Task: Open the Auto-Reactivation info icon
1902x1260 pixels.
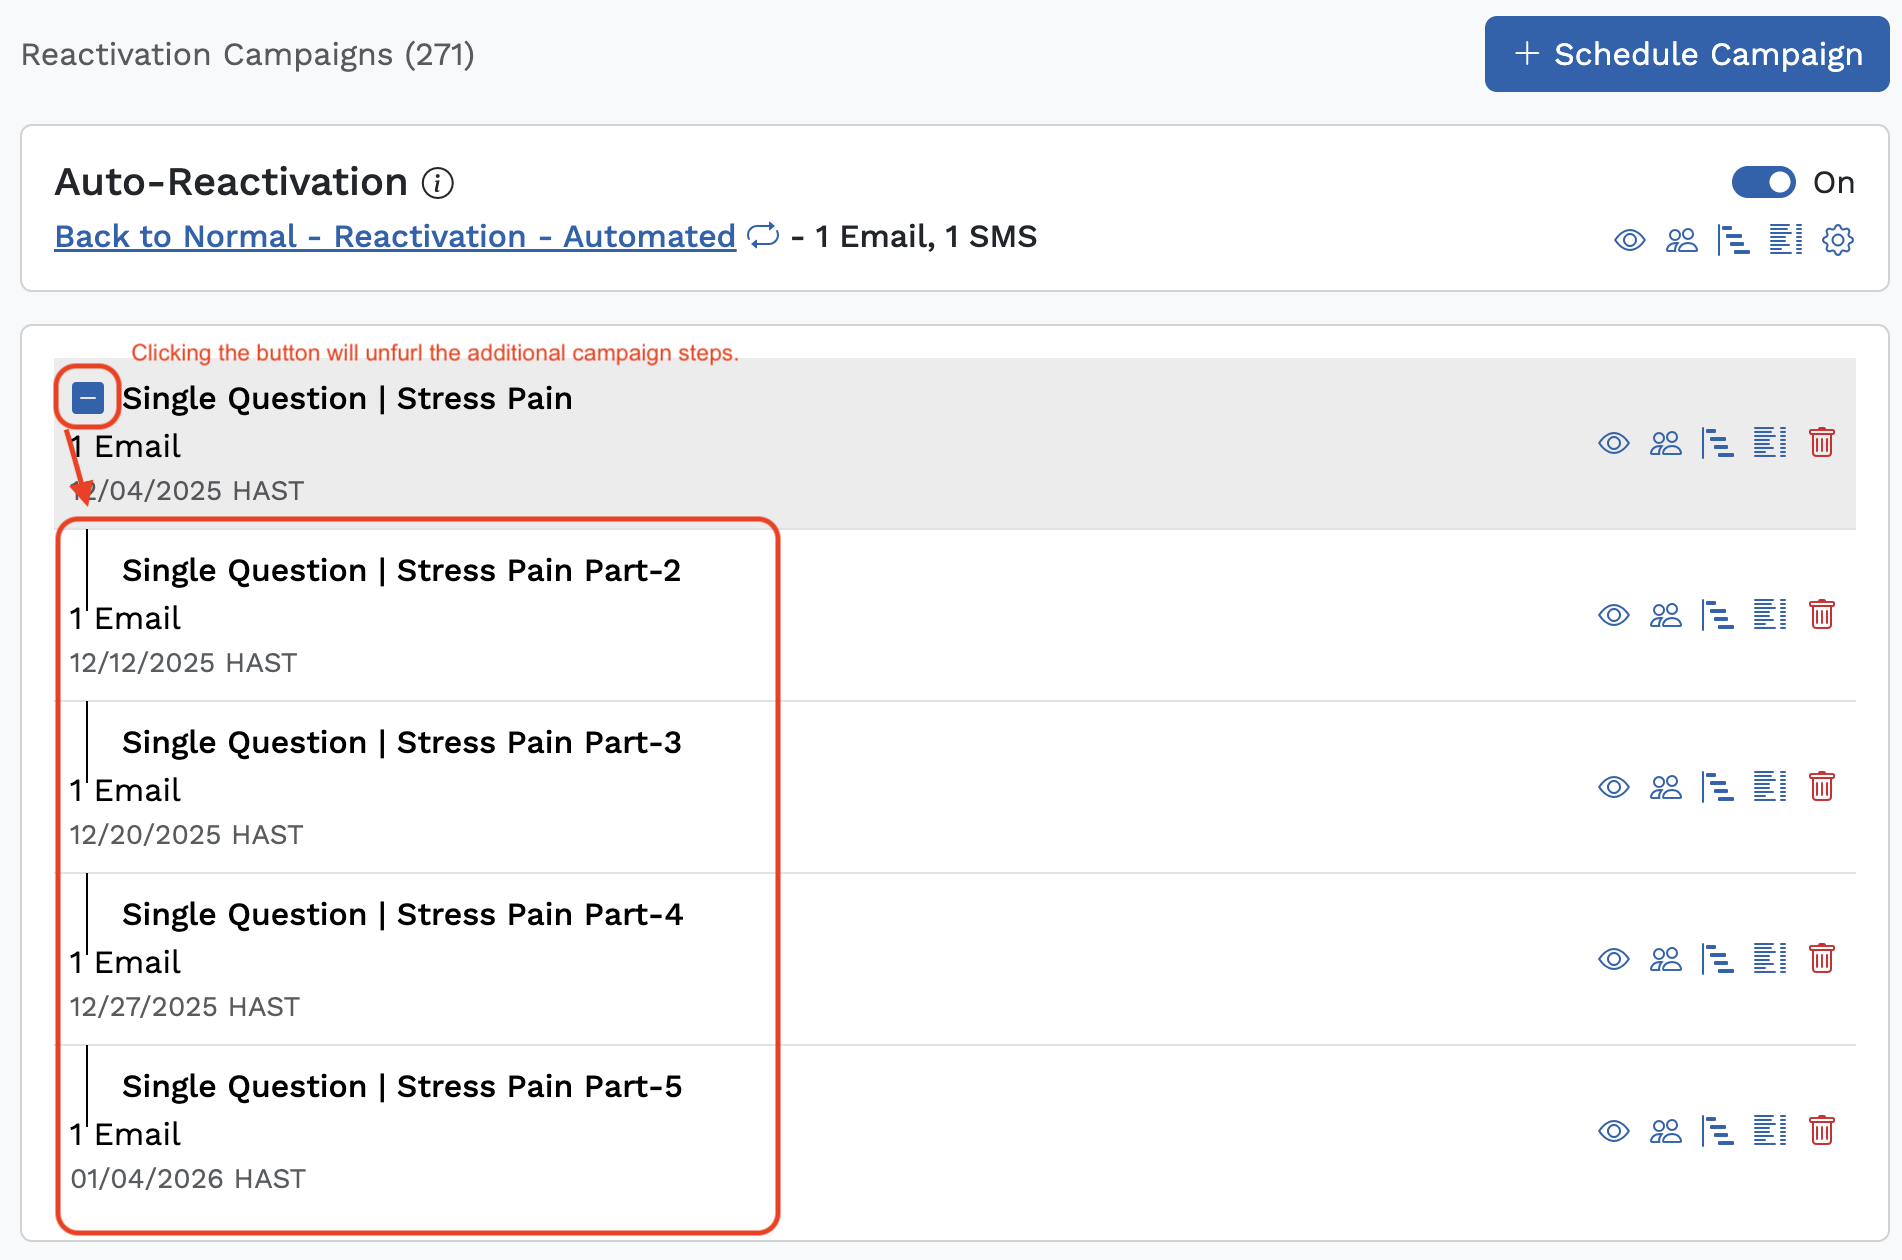Action: click(437, 183)
